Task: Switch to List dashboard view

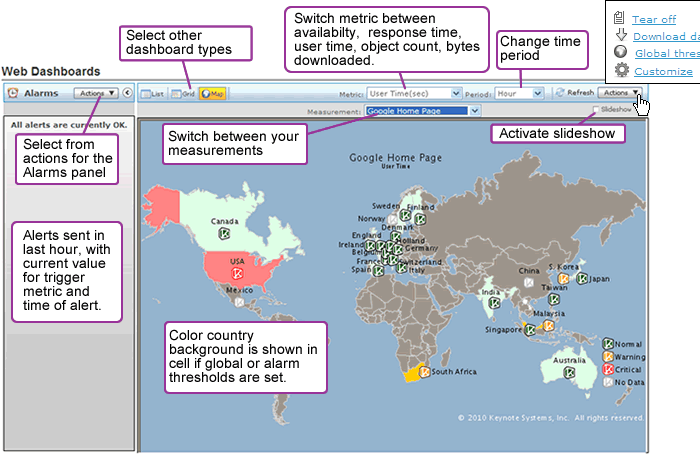Action: coord(152,93)
